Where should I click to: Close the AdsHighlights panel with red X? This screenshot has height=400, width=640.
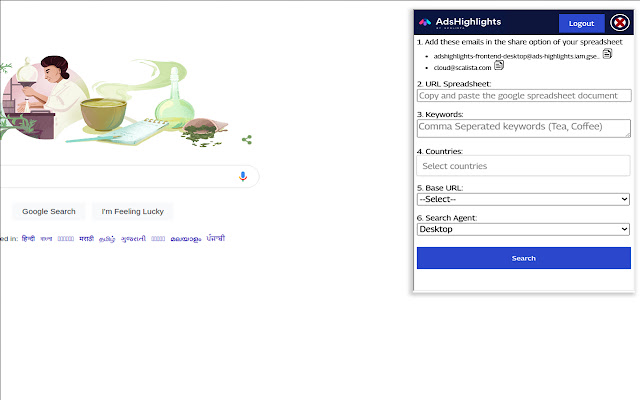(x=620, y=22)
